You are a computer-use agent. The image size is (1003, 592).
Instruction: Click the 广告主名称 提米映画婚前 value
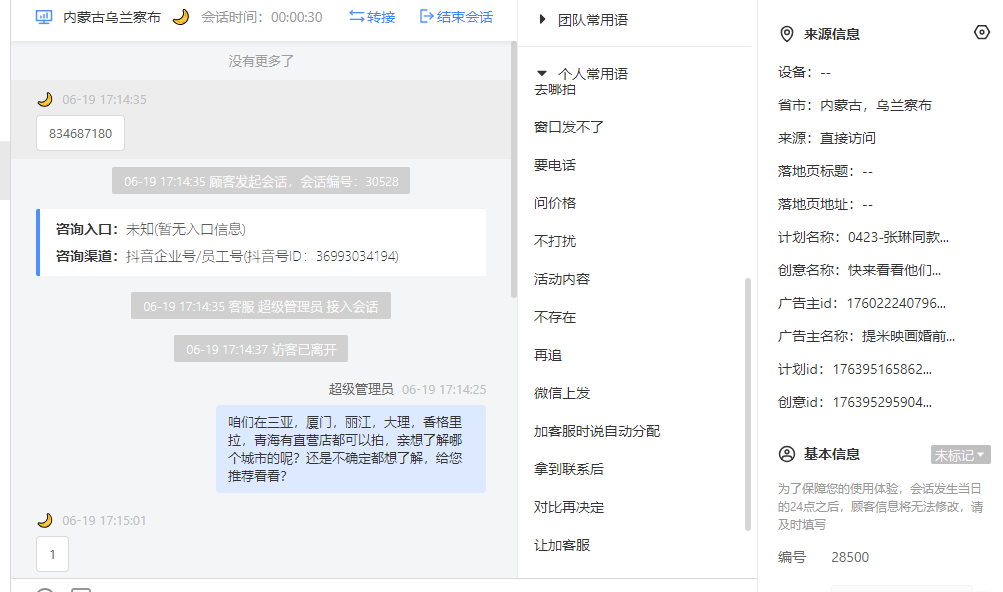908,336
